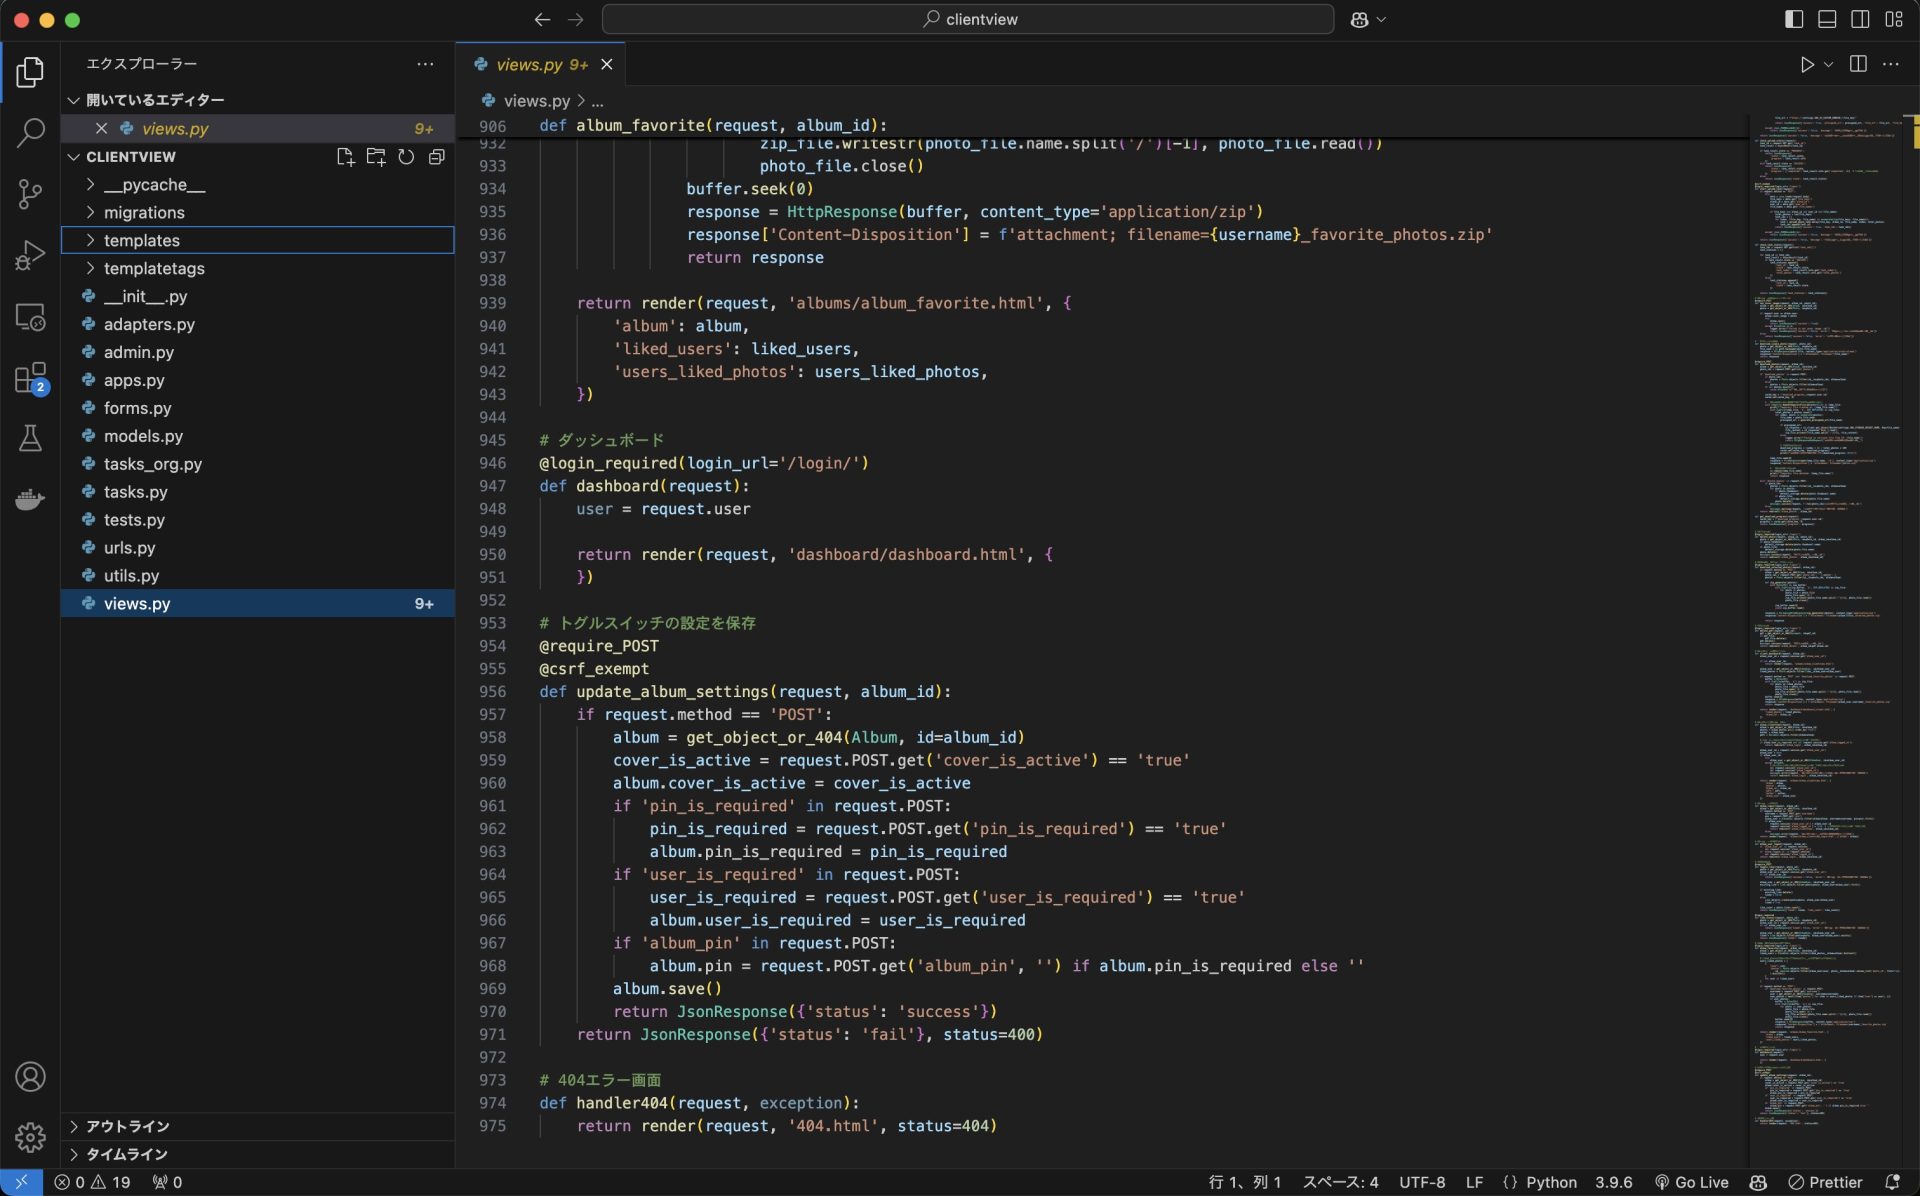
Task: Open models.py from the file tree
Action: 143,436
